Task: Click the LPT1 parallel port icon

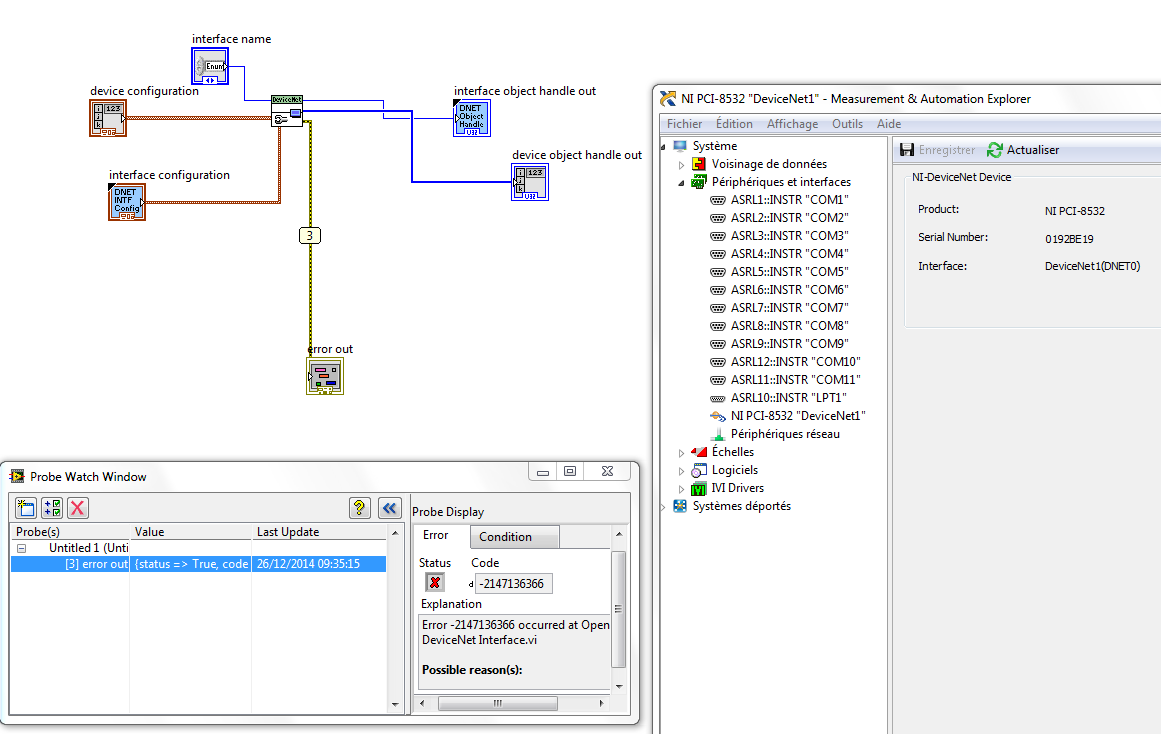Action: coord(717,398)
